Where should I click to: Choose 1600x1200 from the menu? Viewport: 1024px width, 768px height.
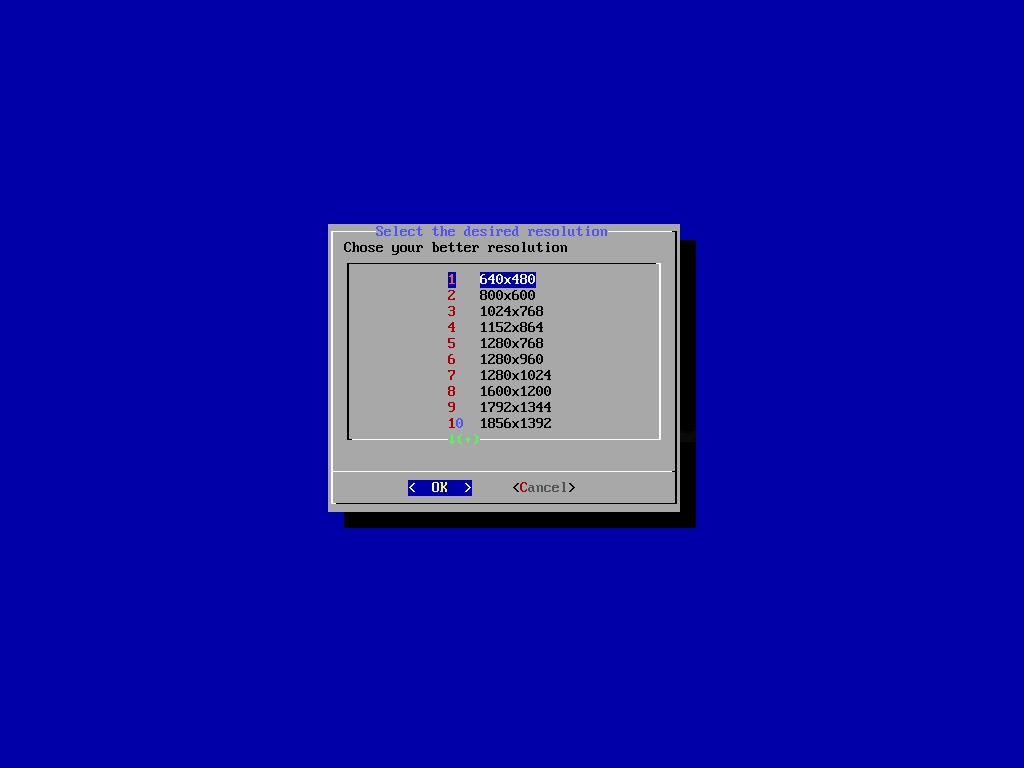[x=500, y=391]
